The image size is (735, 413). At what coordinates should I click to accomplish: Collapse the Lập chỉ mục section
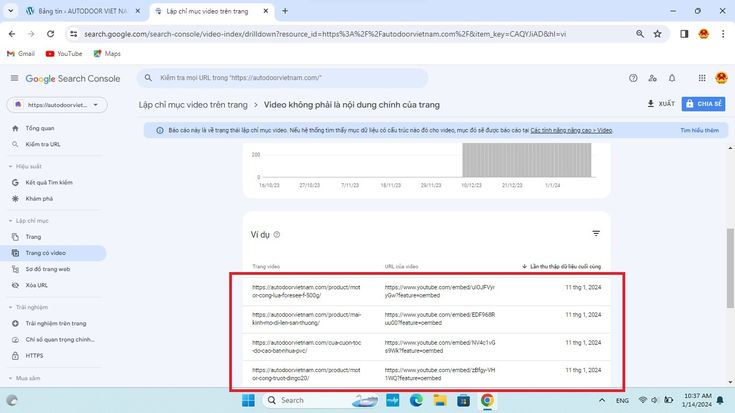pos(29,221)
